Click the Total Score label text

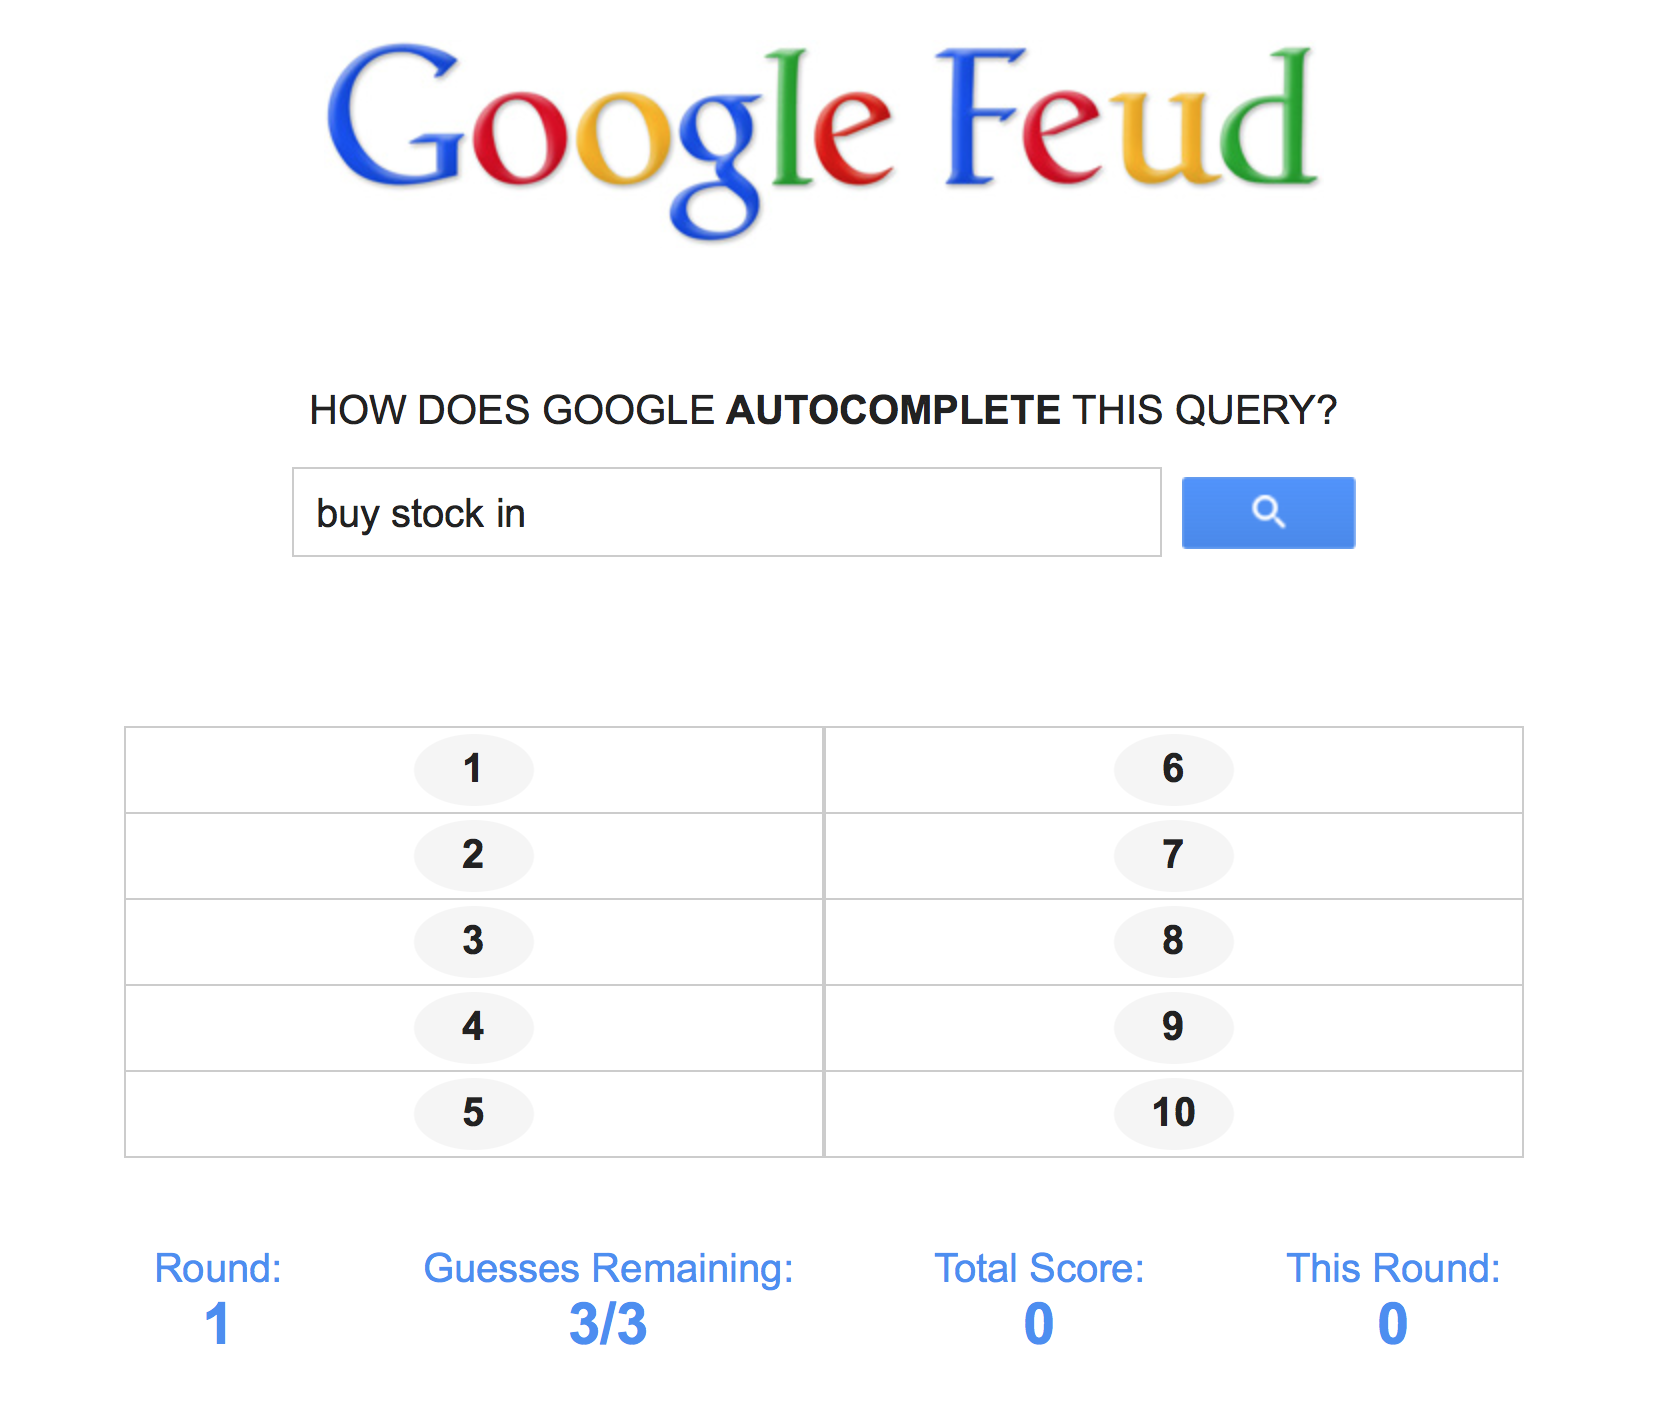coord(1039,1268)
